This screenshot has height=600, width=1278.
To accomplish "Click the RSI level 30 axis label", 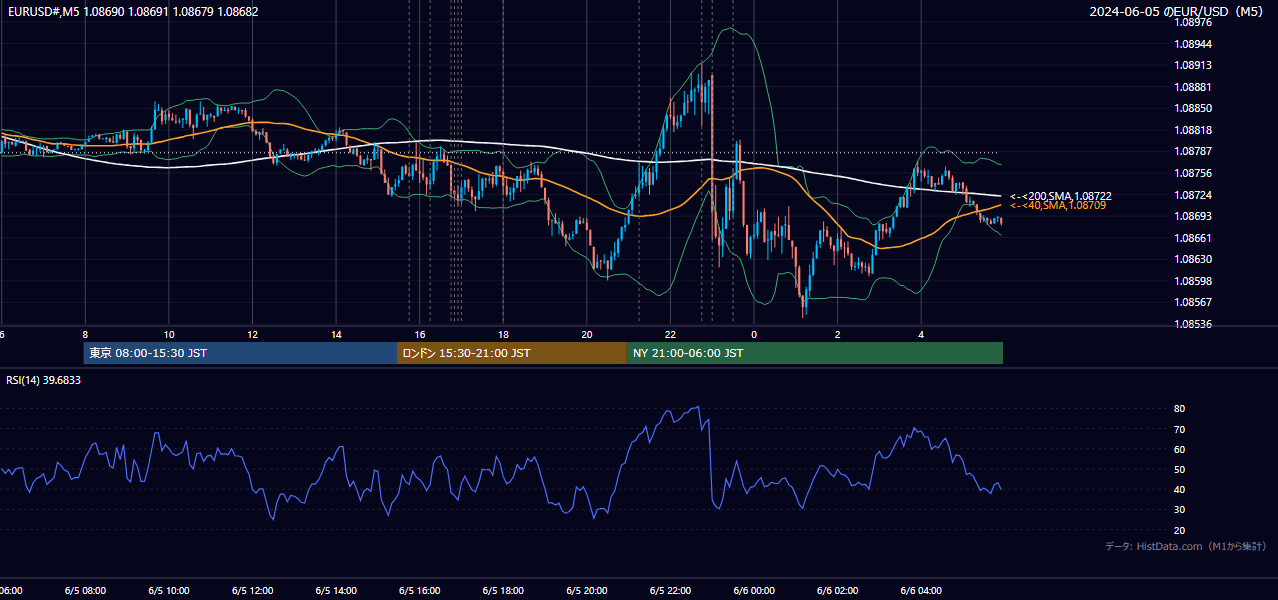I will point(1179,510).
